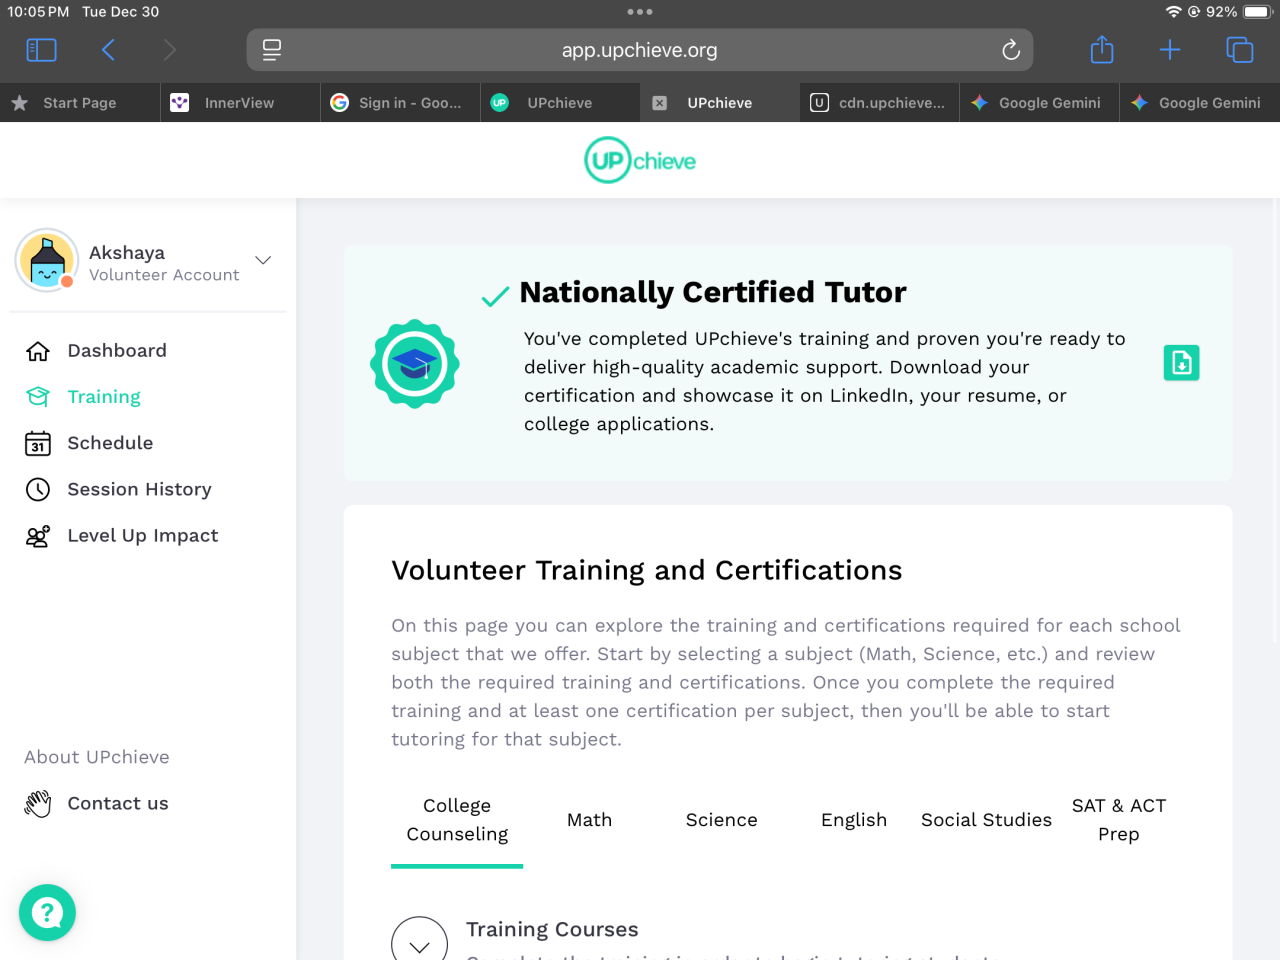Viewport: 1280px width, 960px height.
Task: Reload the current page
Action: point(1010,50)
